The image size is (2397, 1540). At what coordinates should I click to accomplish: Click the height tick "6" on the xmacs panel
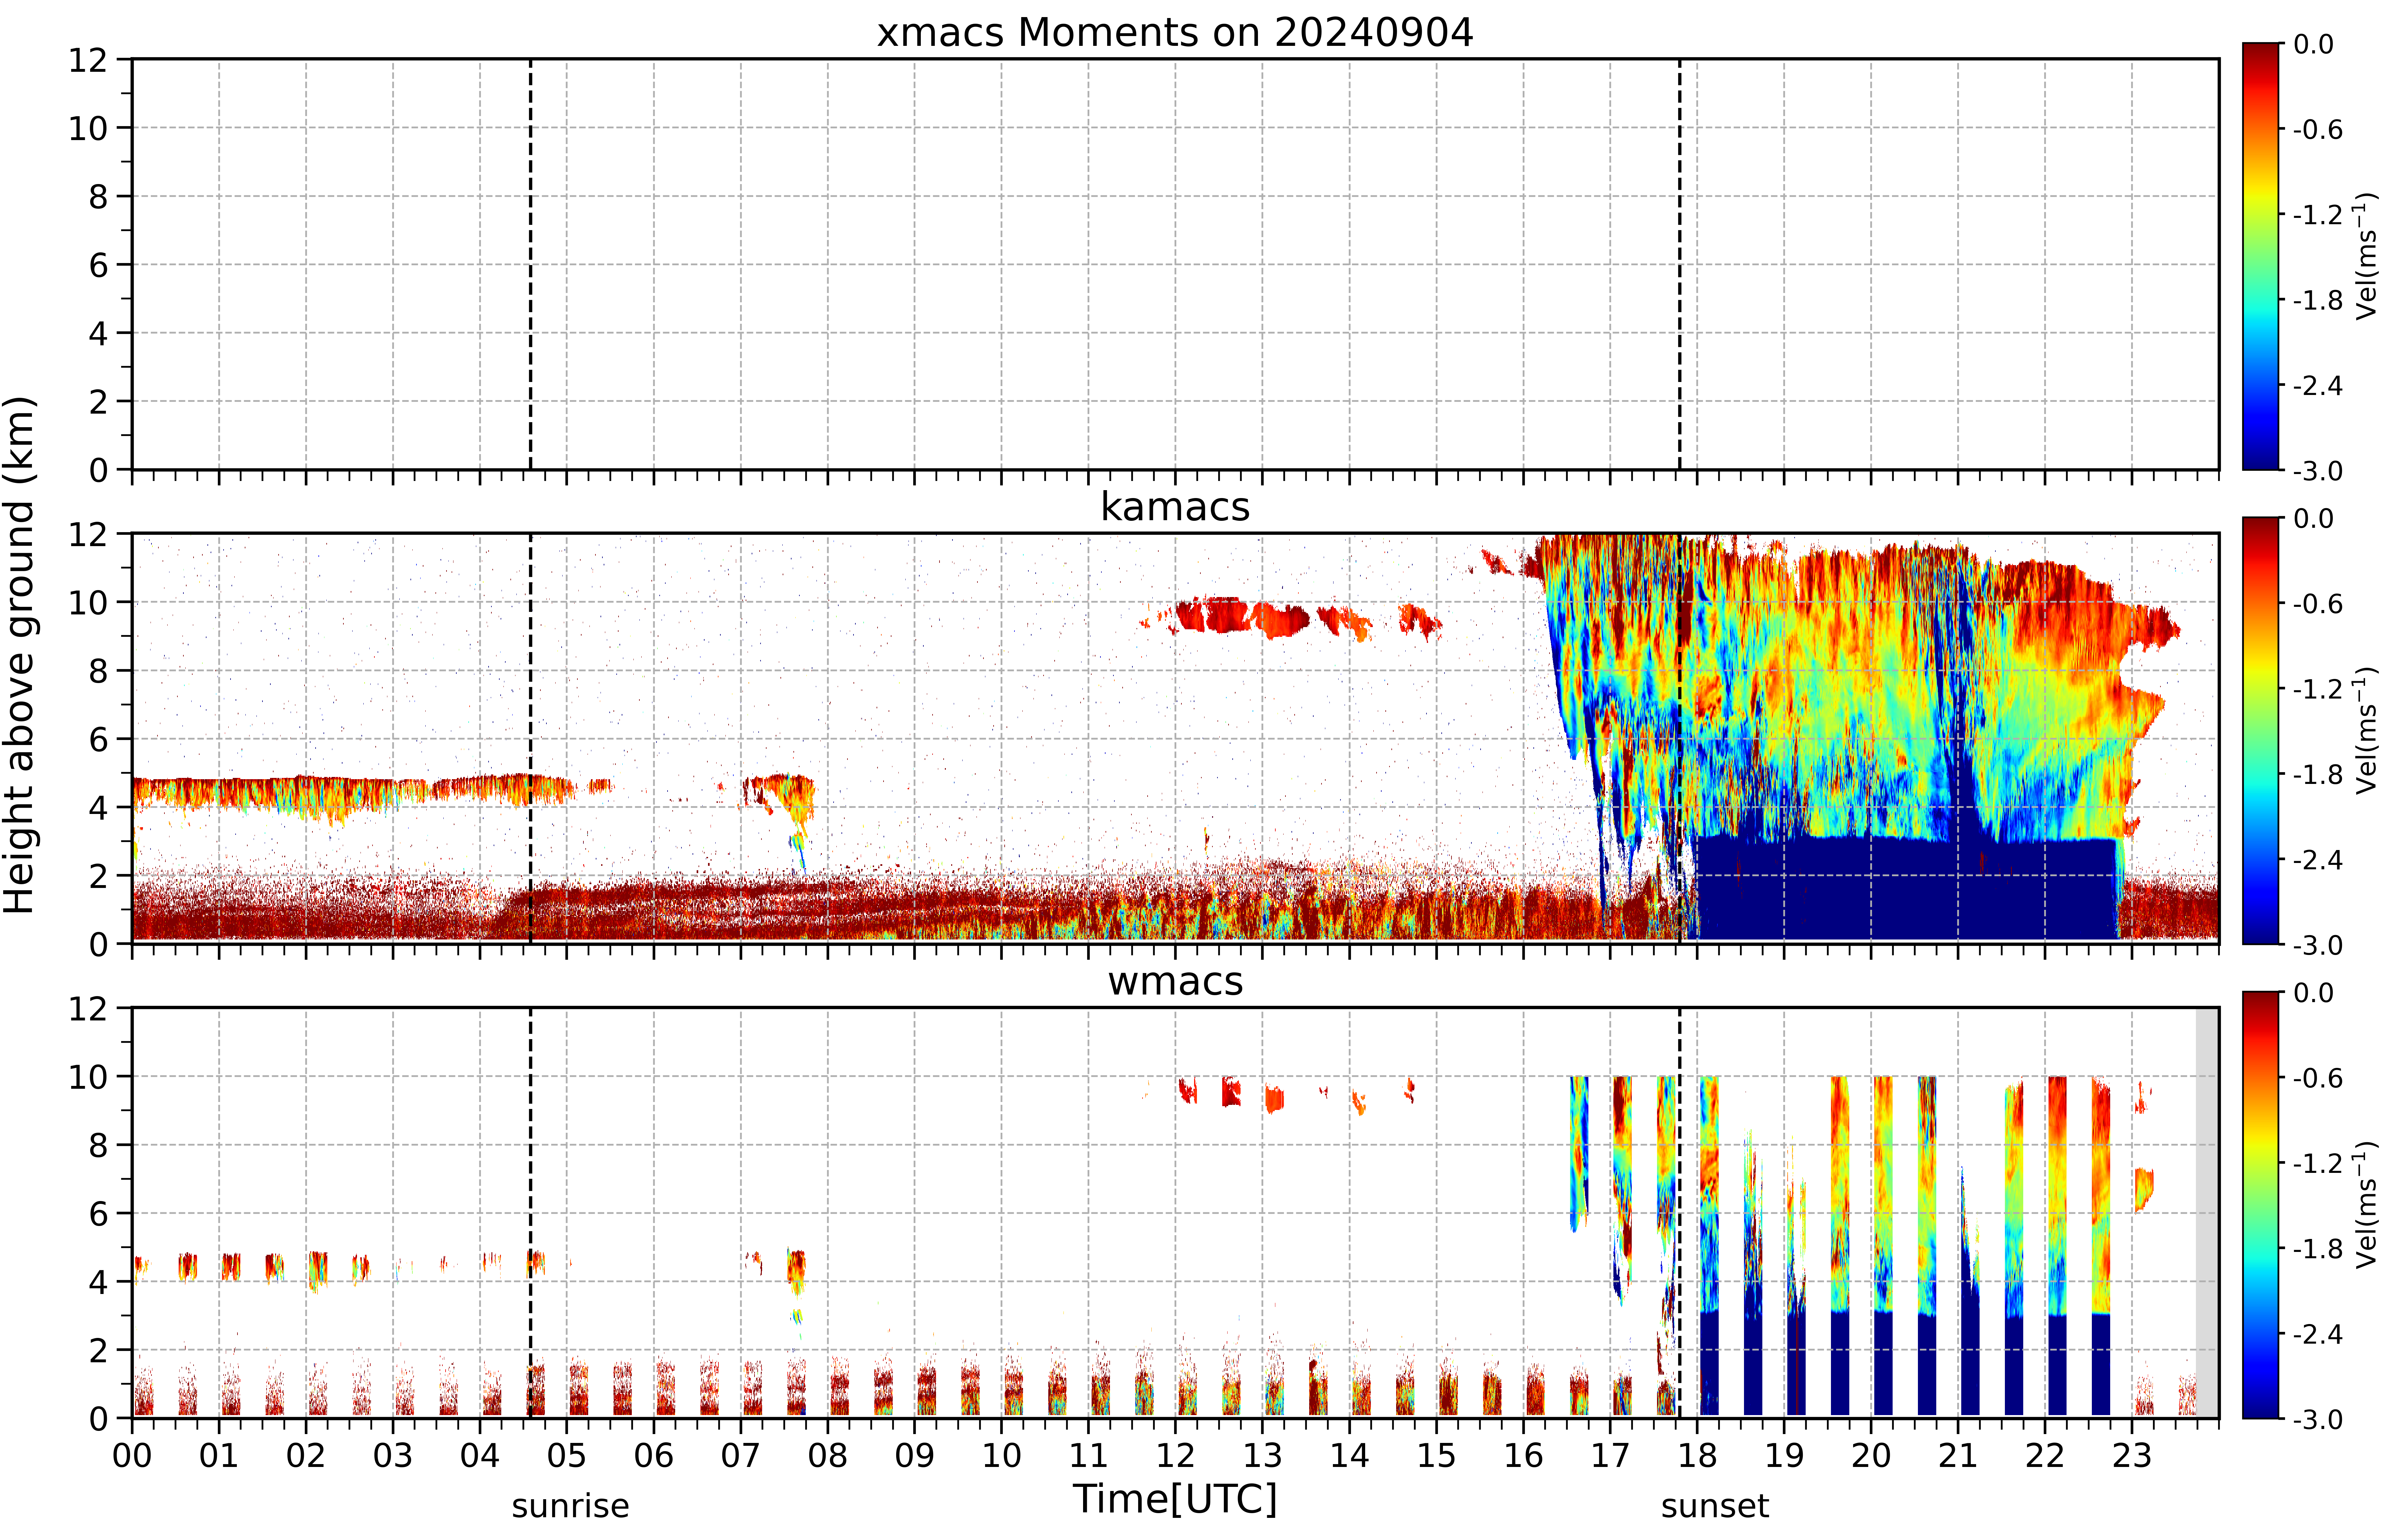pos(98,265)
